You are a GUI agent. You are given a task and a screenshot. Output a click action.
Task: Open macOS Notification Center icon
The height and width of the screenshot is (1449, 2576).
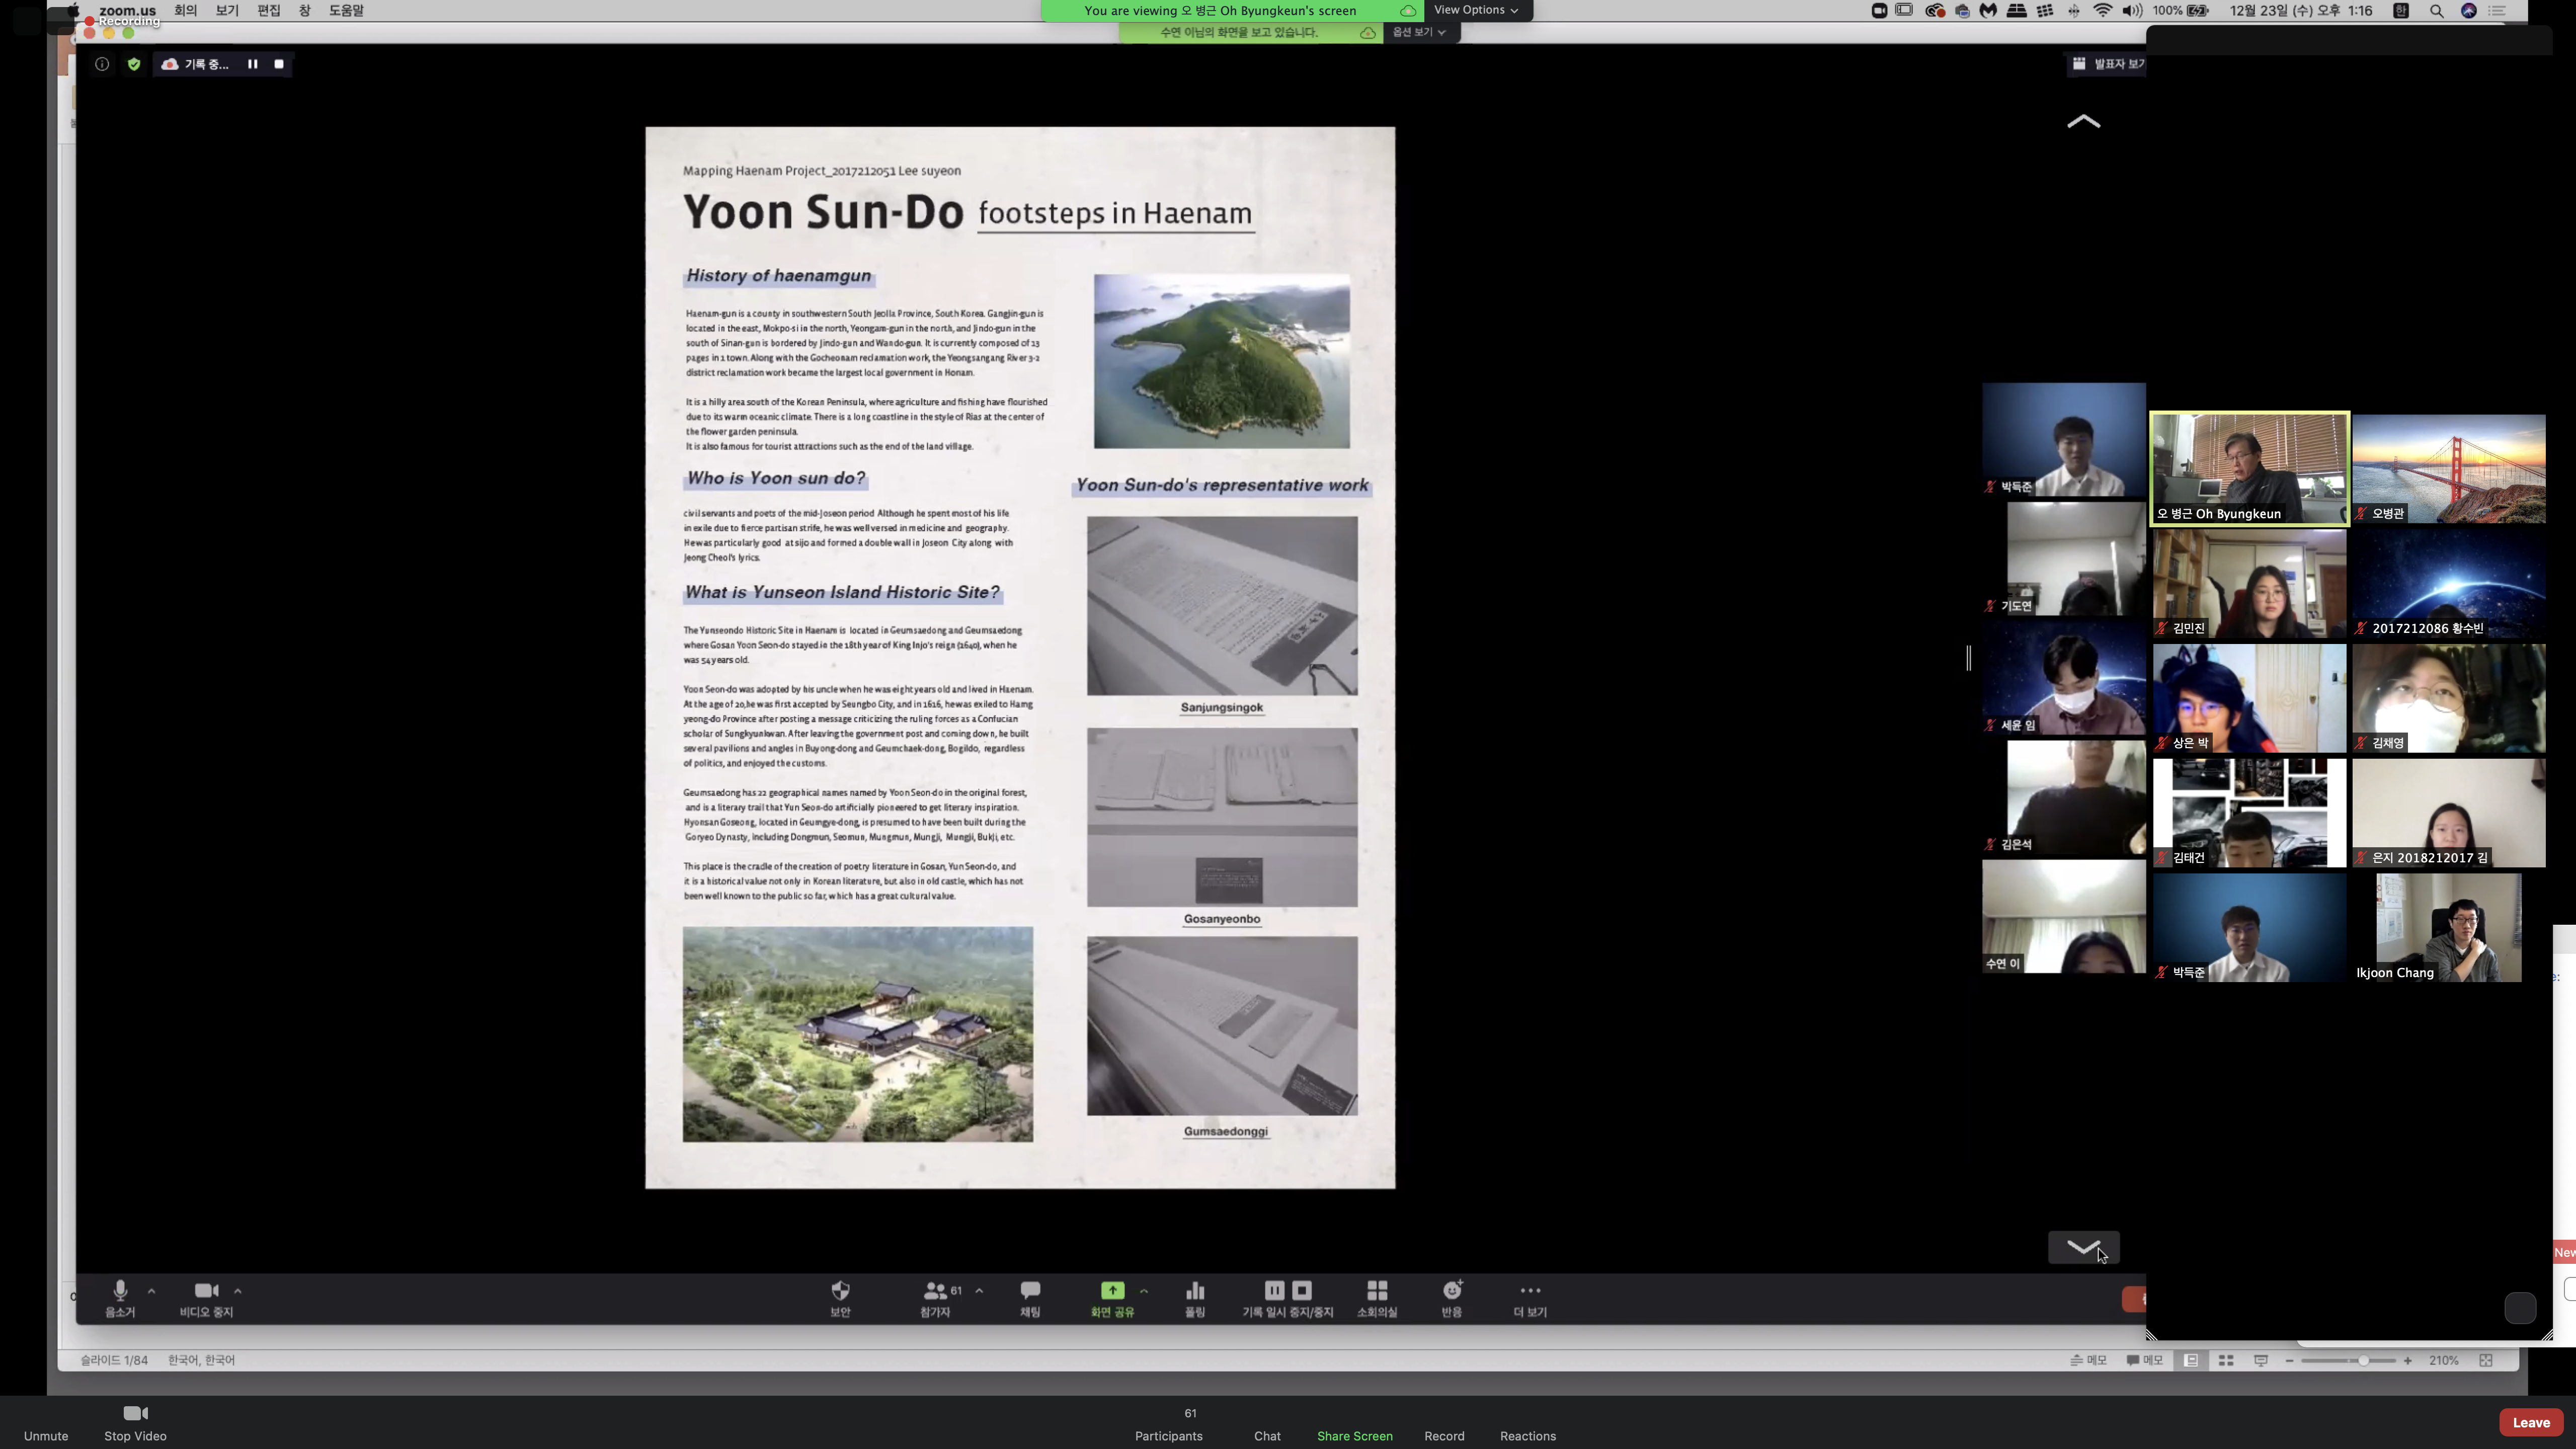2497,10
